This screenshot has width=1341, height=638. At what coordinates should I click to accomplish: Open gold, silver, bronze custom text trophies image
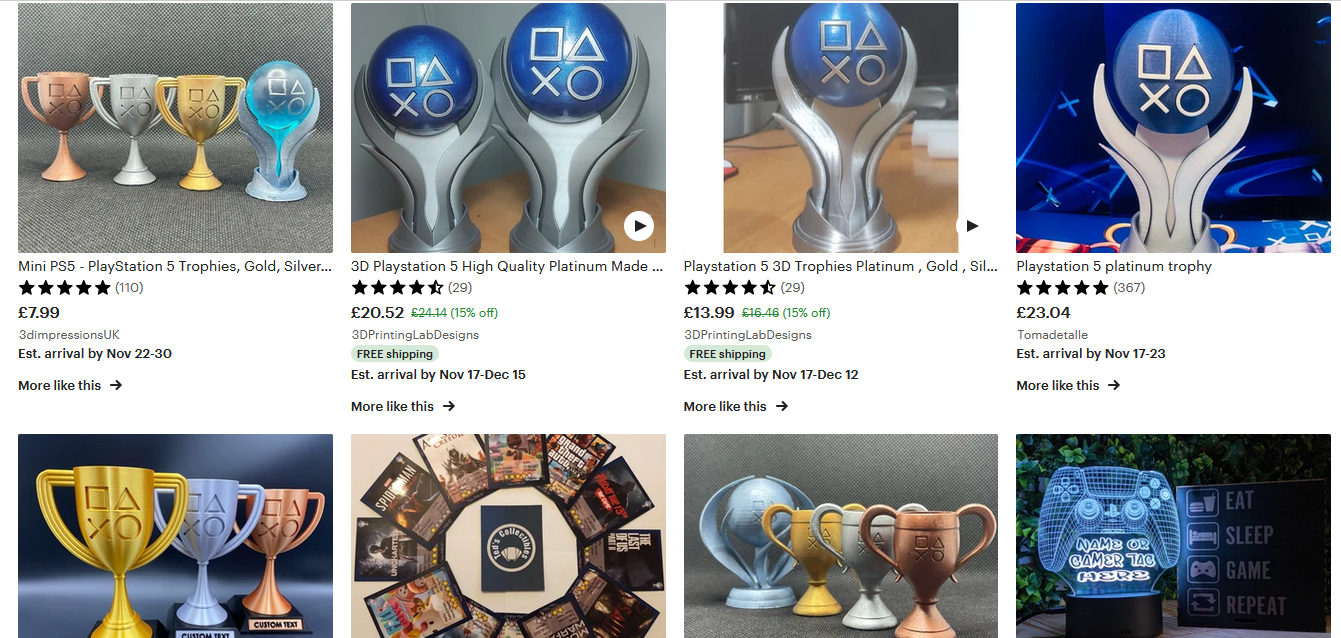[175, 536]
